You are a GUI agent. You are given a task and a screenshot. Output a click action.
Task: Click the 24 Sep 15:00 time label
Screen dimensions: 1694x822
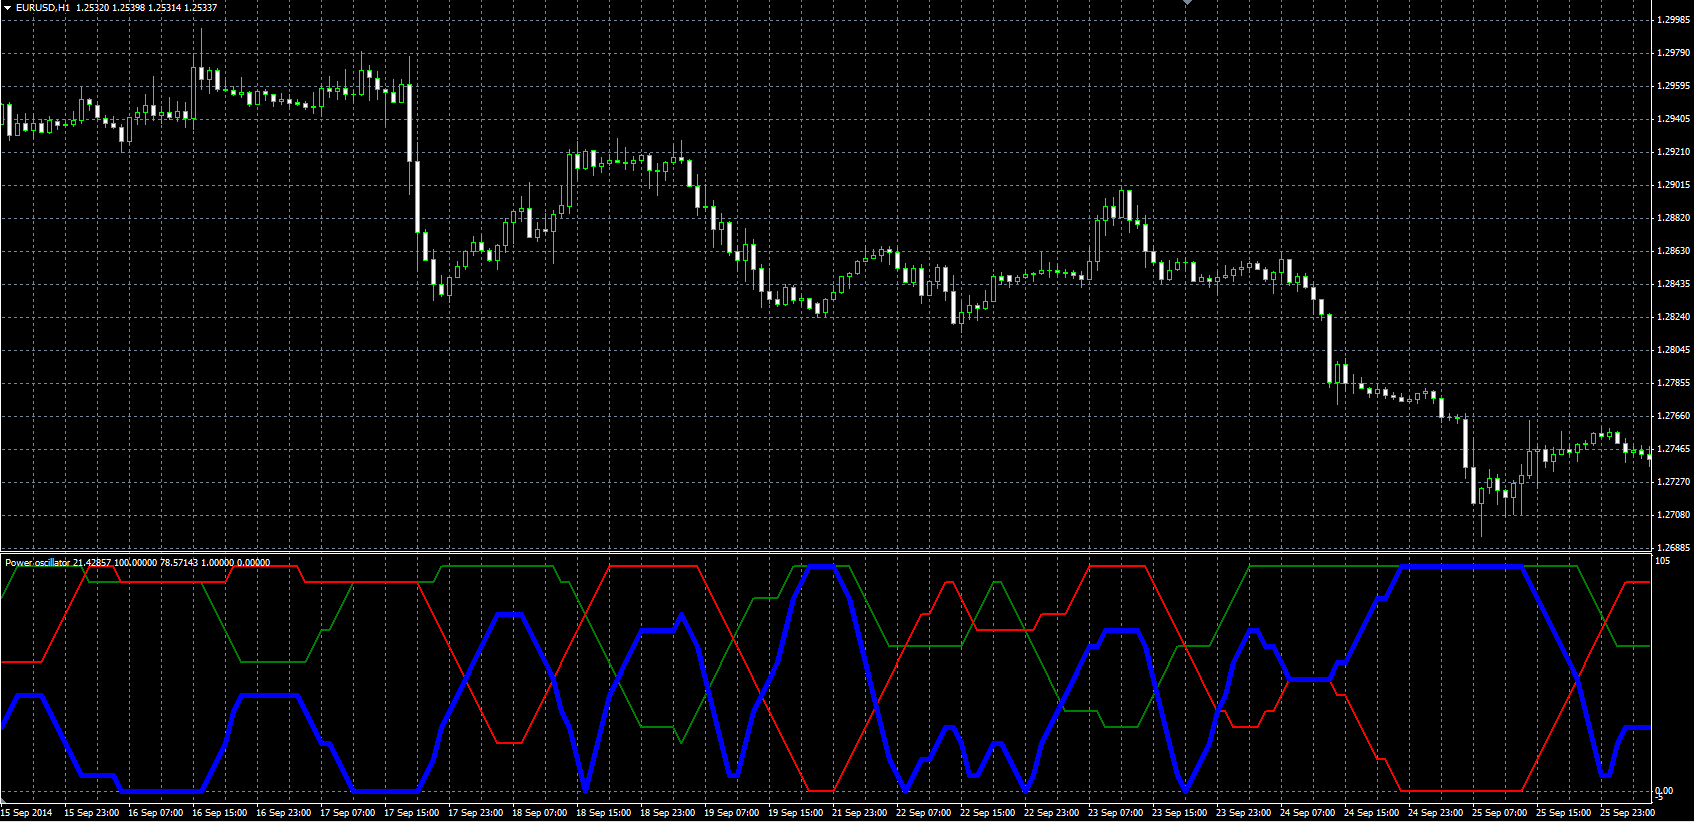[x=1372, y=812]
